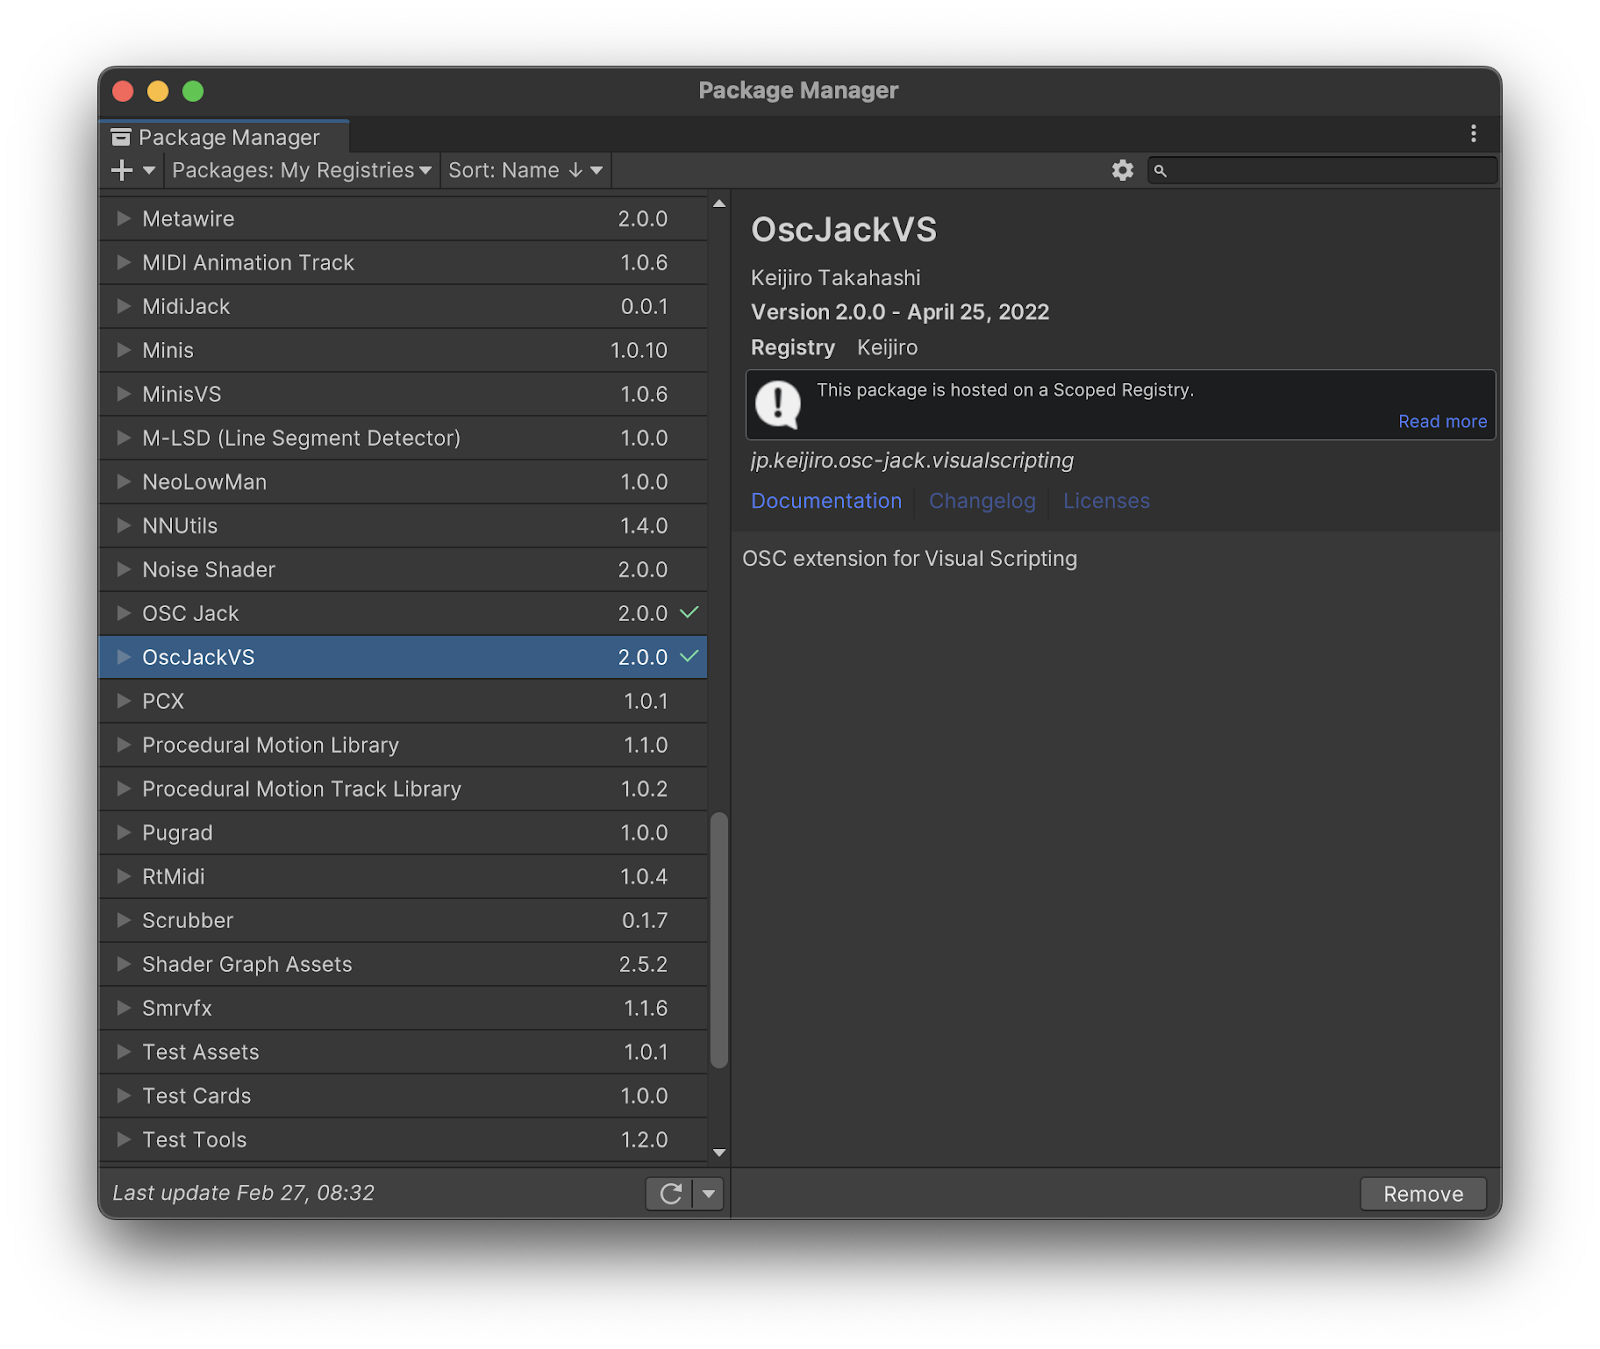This screenshot has width=1600, height=1349.
Task: Click the Remove button
Action: point(1423,1194)
